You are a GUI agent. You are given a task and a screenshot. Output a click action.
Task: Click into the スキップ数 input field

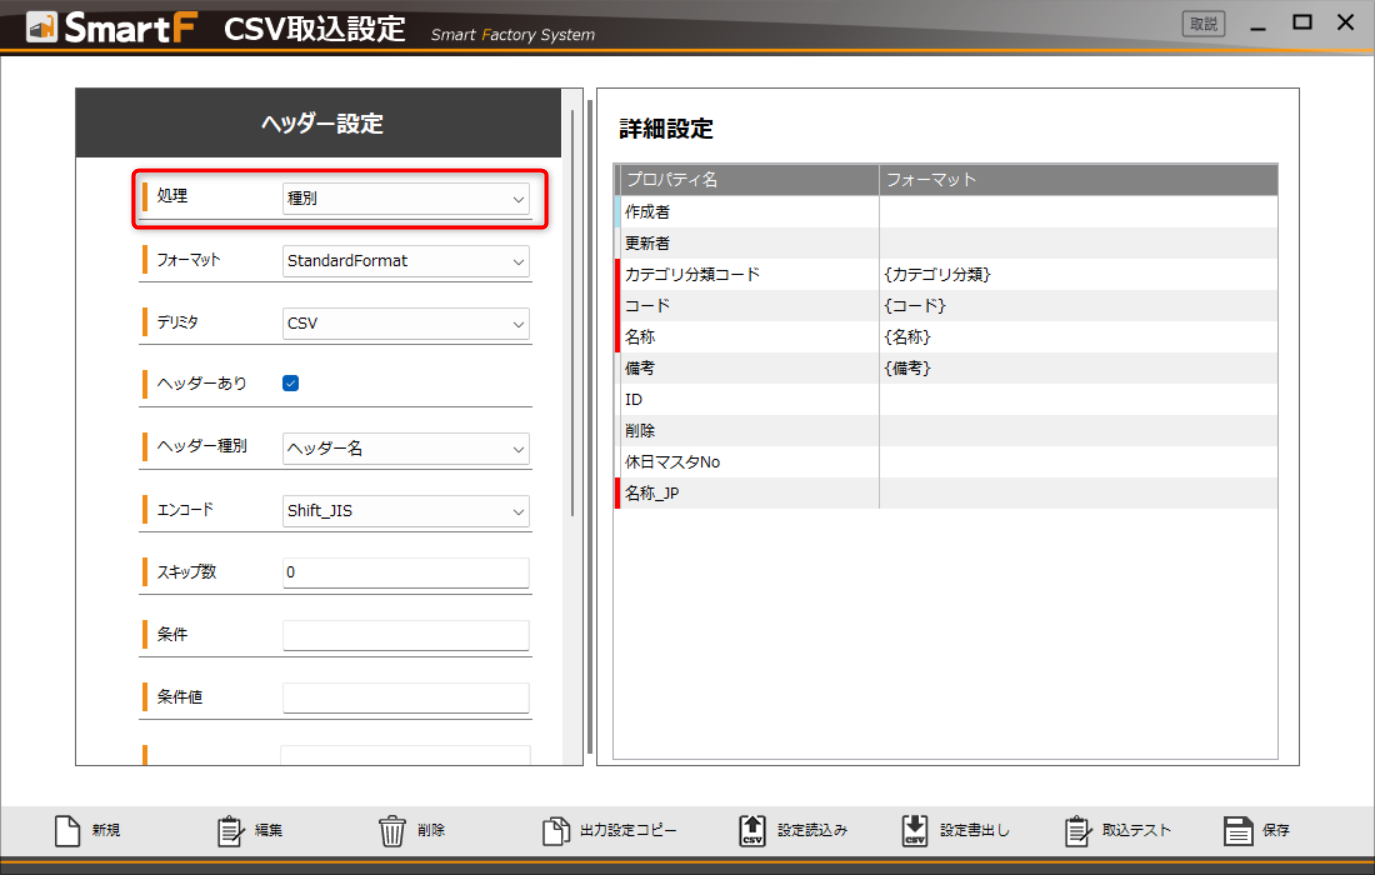coord(405,573)
